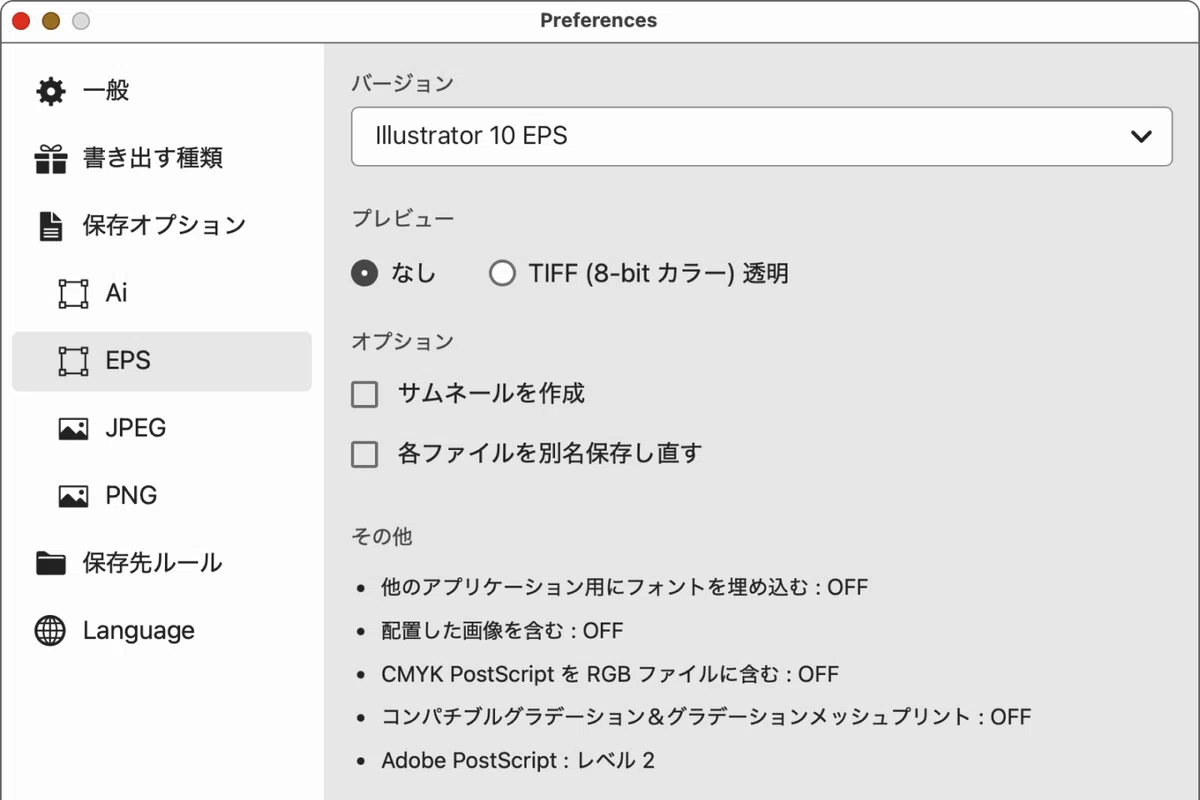Click the Adobe PostScript : レベル 2 line
The width and height of the screenshot is (1200, 800).
(x=518, y=761)
